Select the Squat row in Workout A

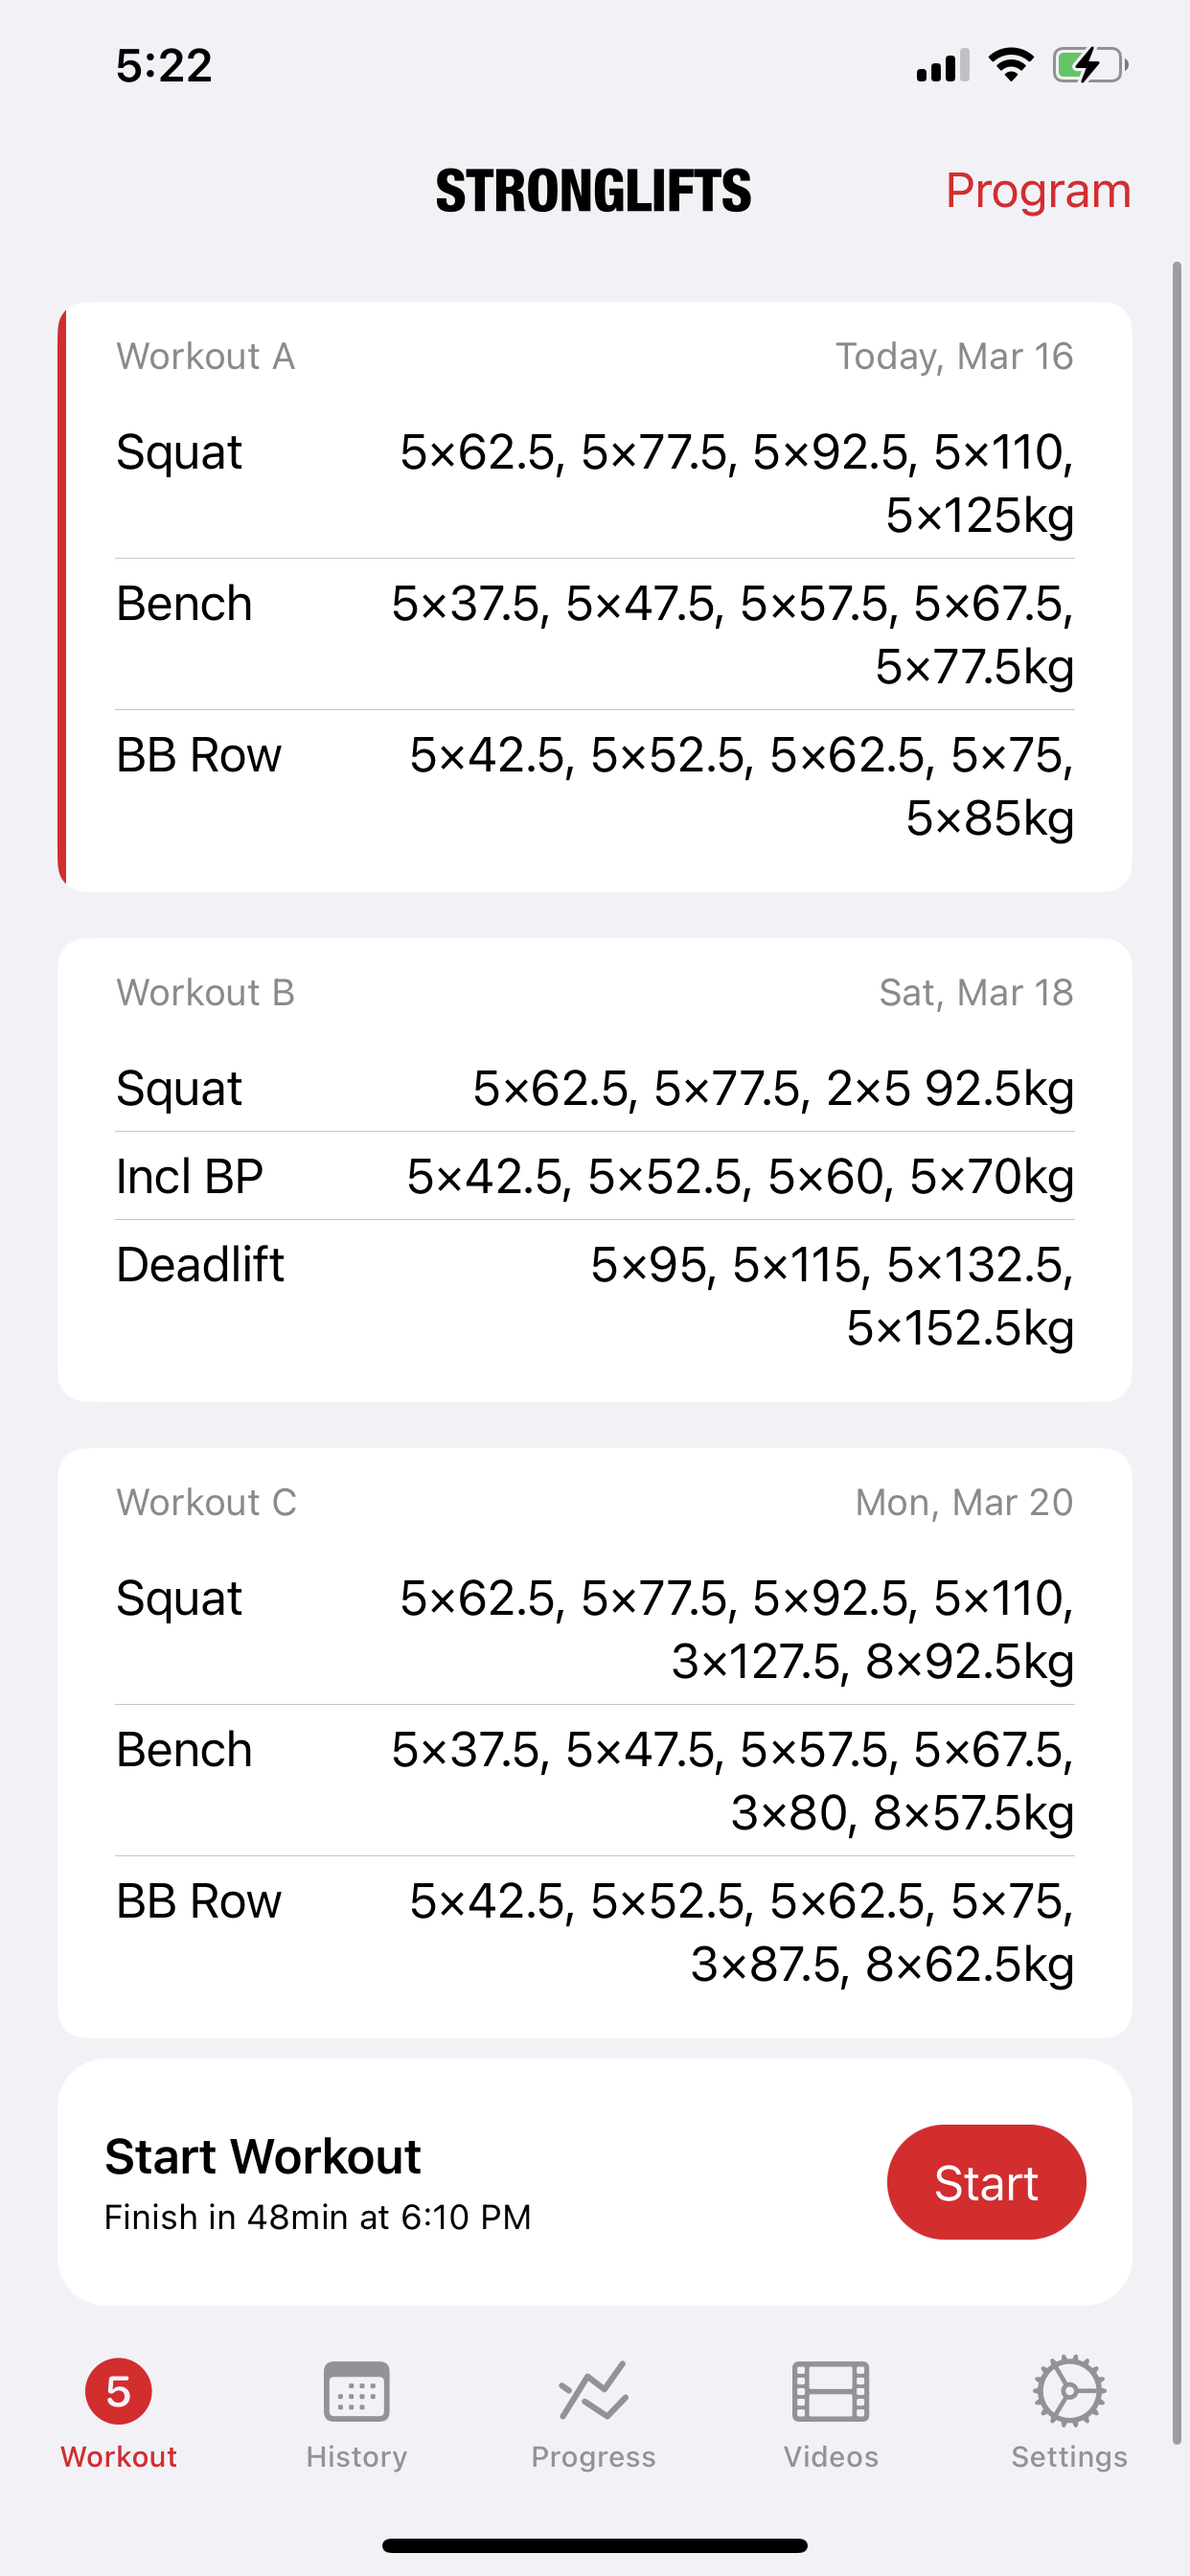click(x=594, y=483)
